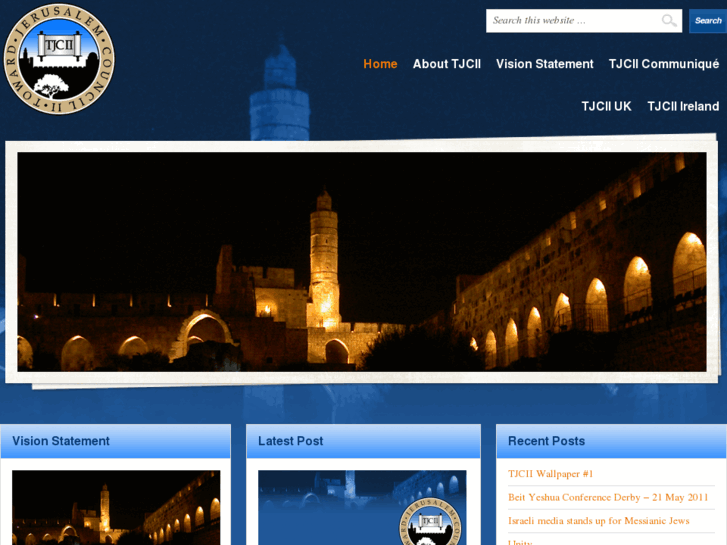Click the Search button
Viewport: 727px width, 545px height.
point(708,21)
